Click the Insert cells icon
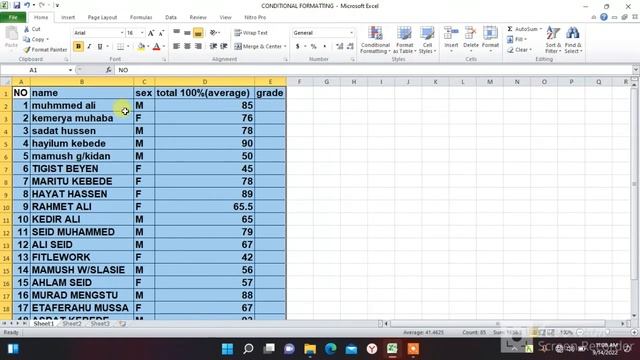This screenshot has width=640, height=360. 451,33
